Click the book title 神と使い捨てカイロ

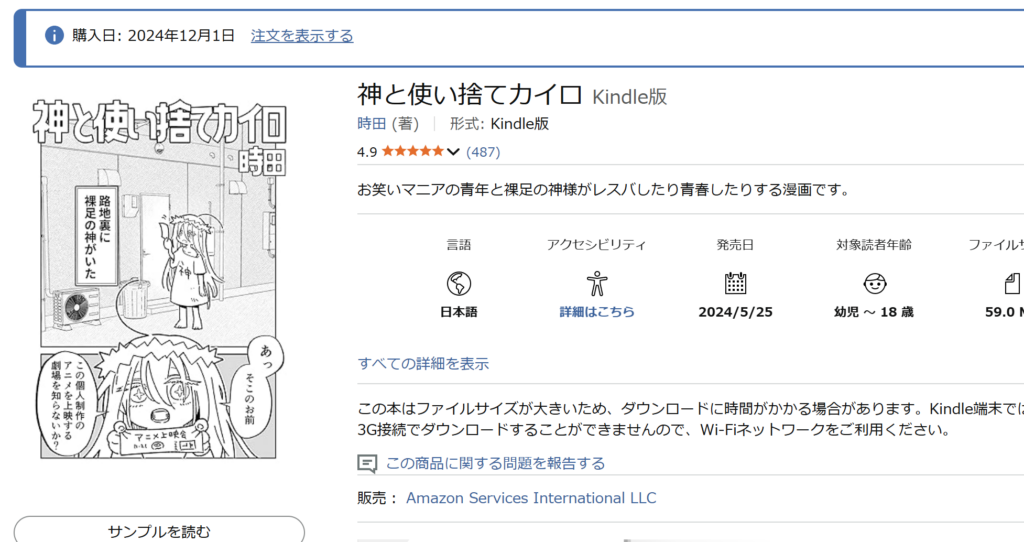pos(469,95)
